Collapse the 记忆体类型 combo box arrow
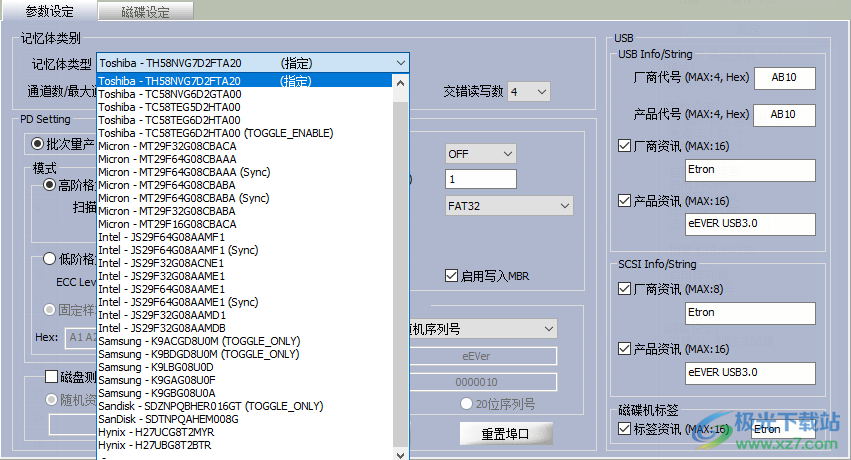 [401, 63]
